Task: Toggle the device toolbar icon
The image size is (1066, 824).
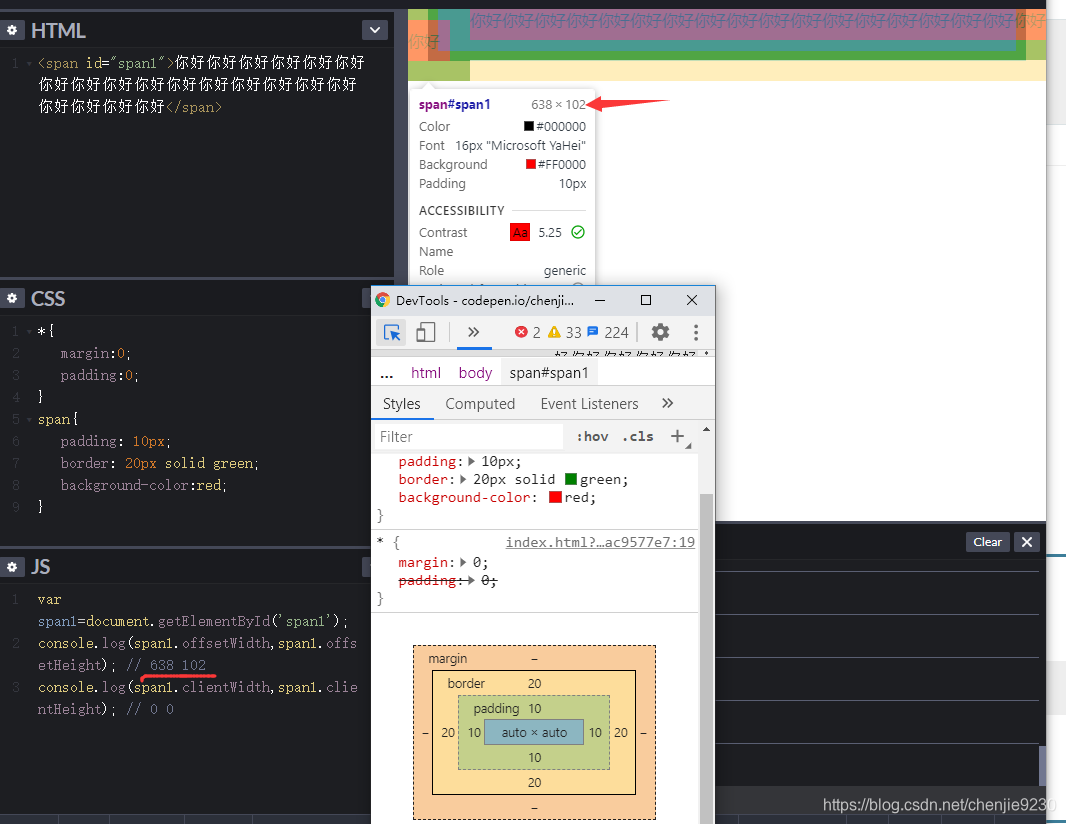Action: (x=426, y=332)
